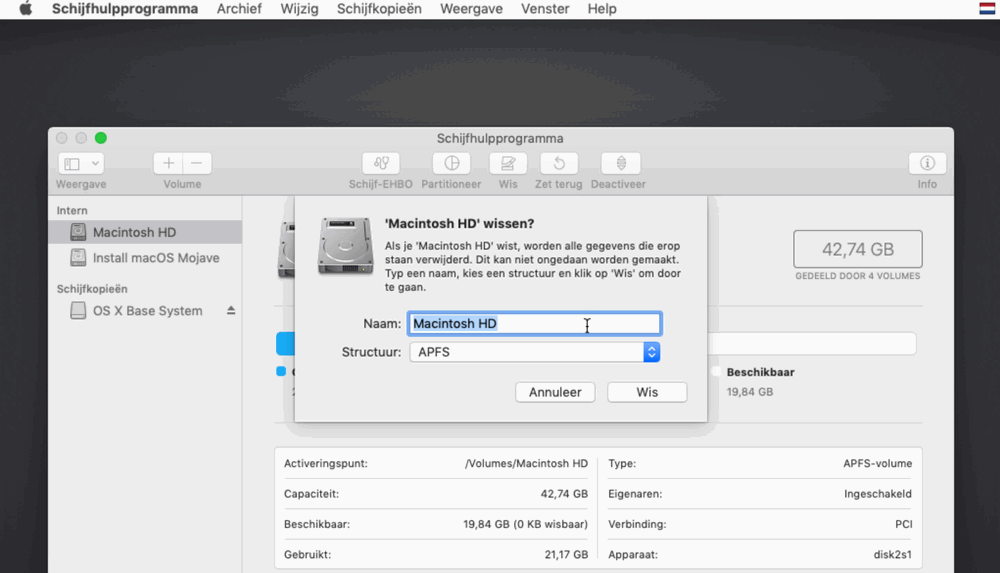Viewport: 1000px width, 573px height.
Task: Run Schijf-EHBO first aid tool
Action: click(381, 163)
